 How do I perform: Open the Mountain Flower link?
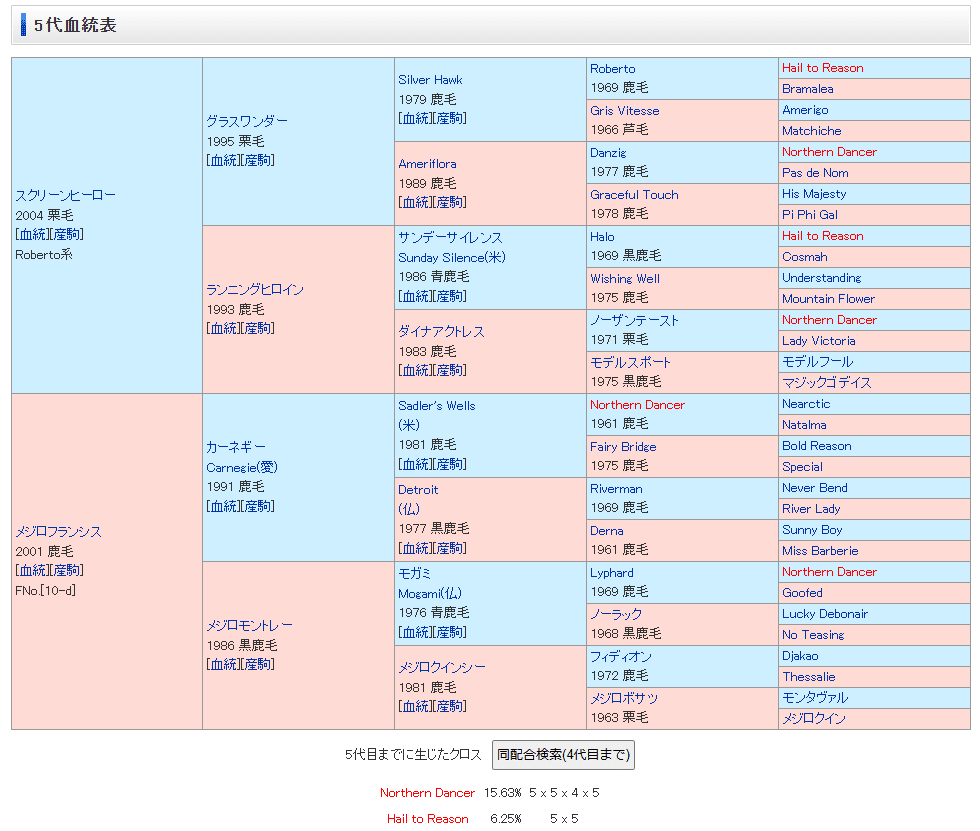828,299
